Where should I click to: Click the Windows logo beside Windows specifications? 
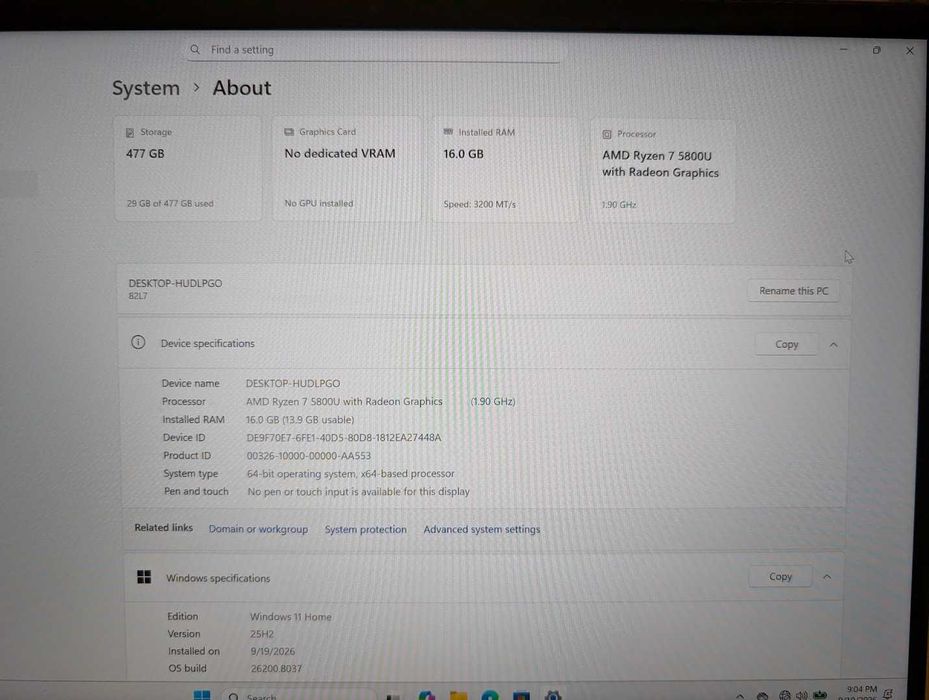click(144, 577)
